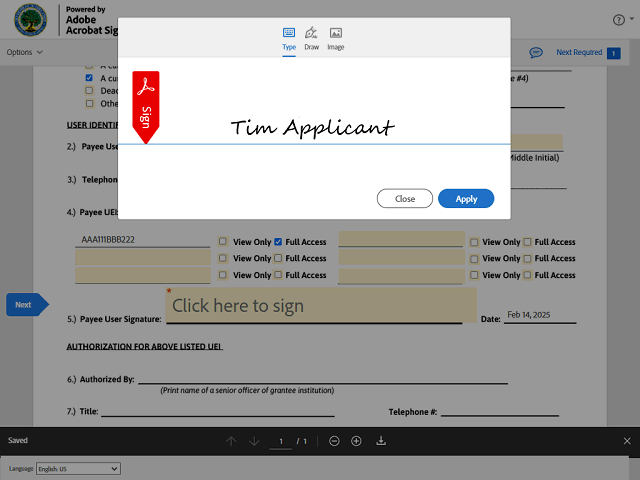Click the required count badge 1
Viewport: 640px width, 480px height.
pos(613,53)
